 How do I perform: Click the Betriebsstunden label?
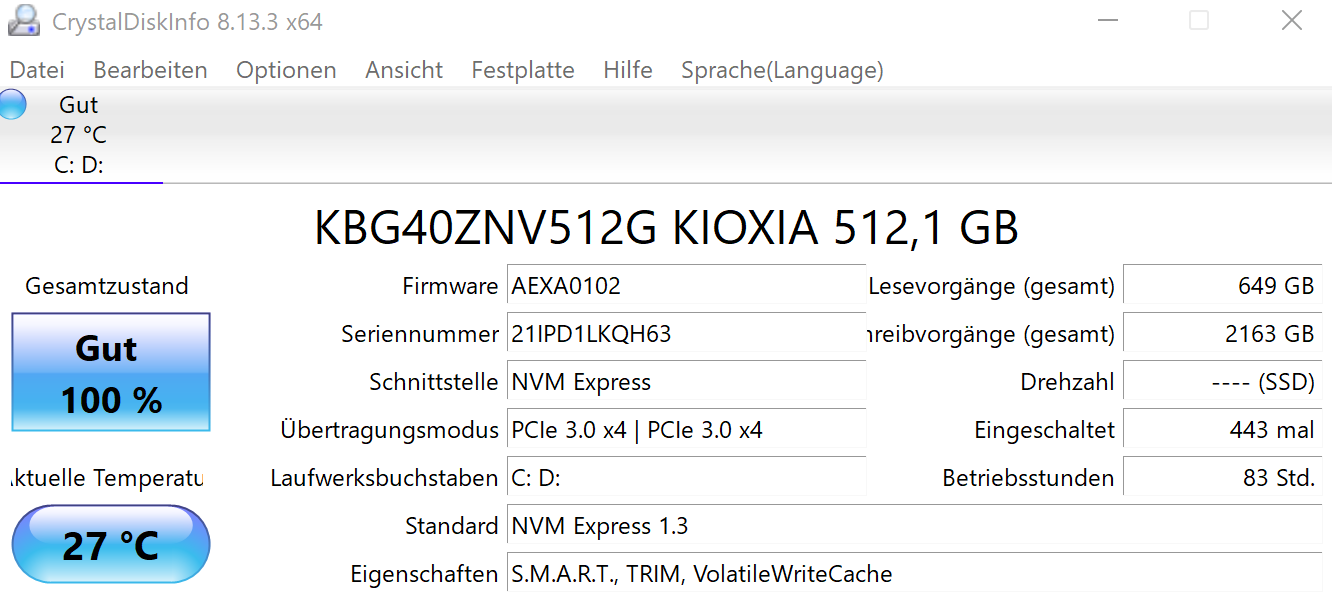(1029, 478)
